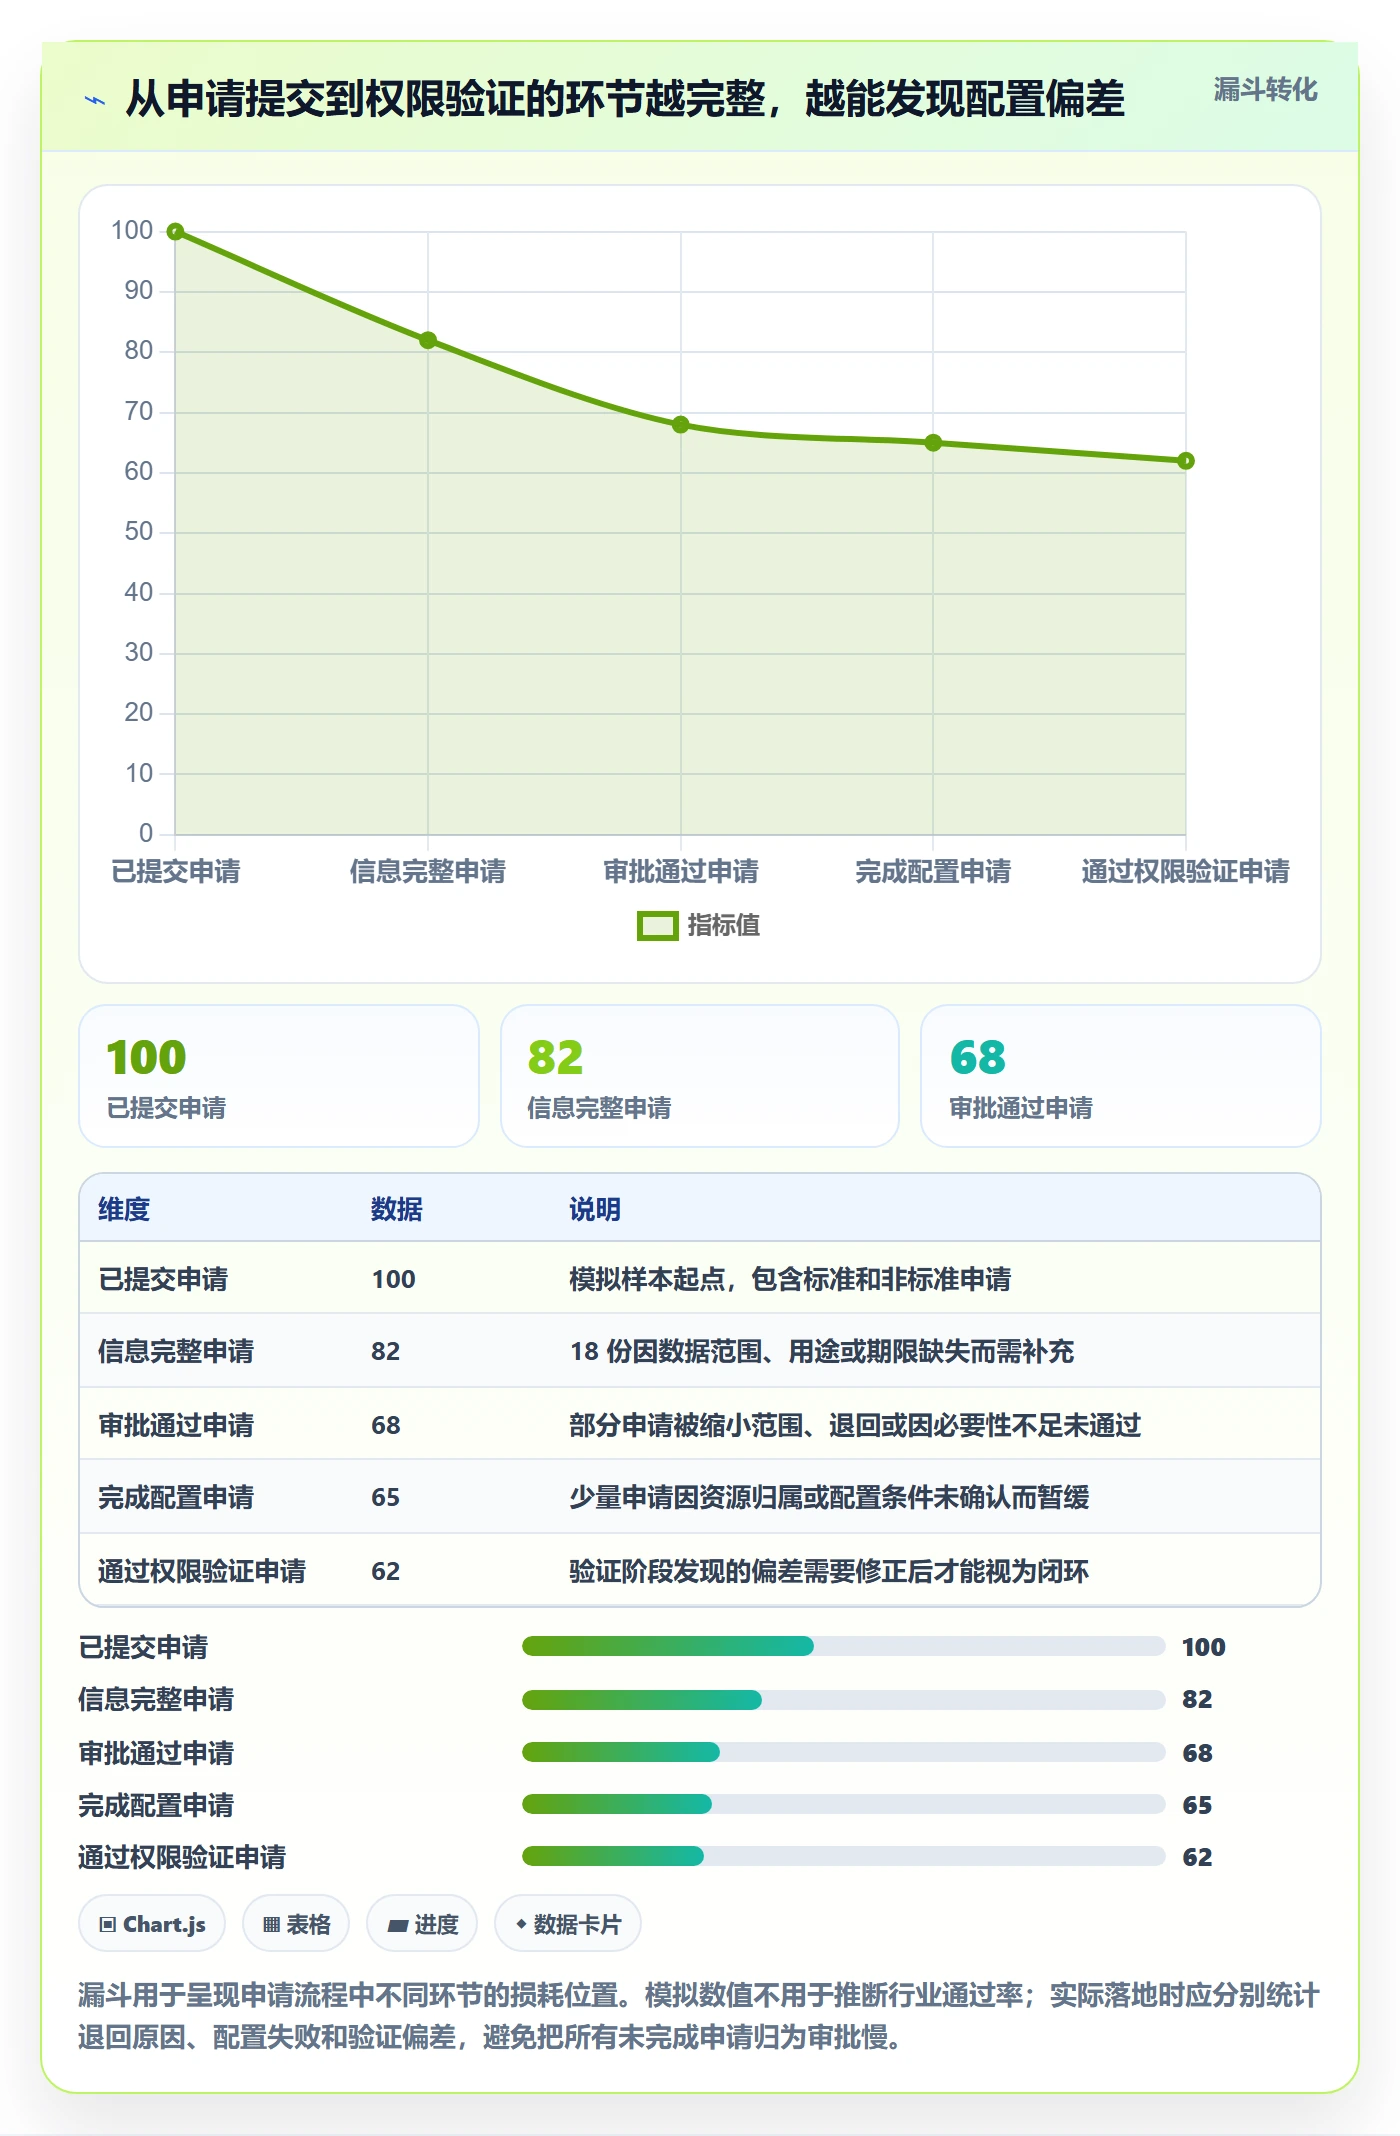Click the footer note paragraph about 漏斗
The image size is (1400, 2136).
pos(699,2016)
